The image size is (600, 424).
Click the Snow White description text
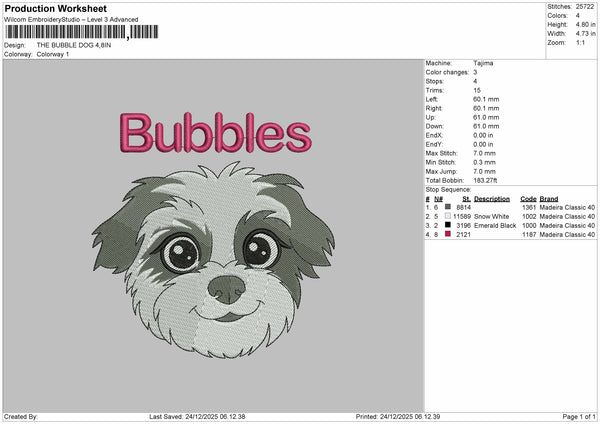tap(491, 217)
